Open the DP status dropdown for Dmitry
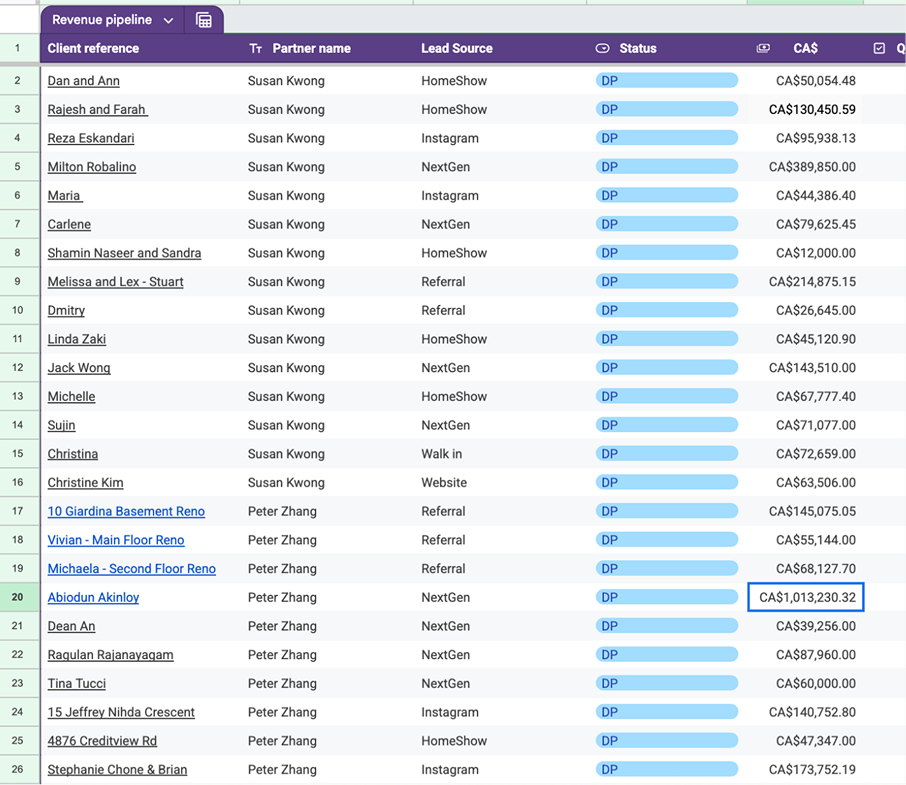This screenshot has width=906, height=785. click(x=666, y=310)
